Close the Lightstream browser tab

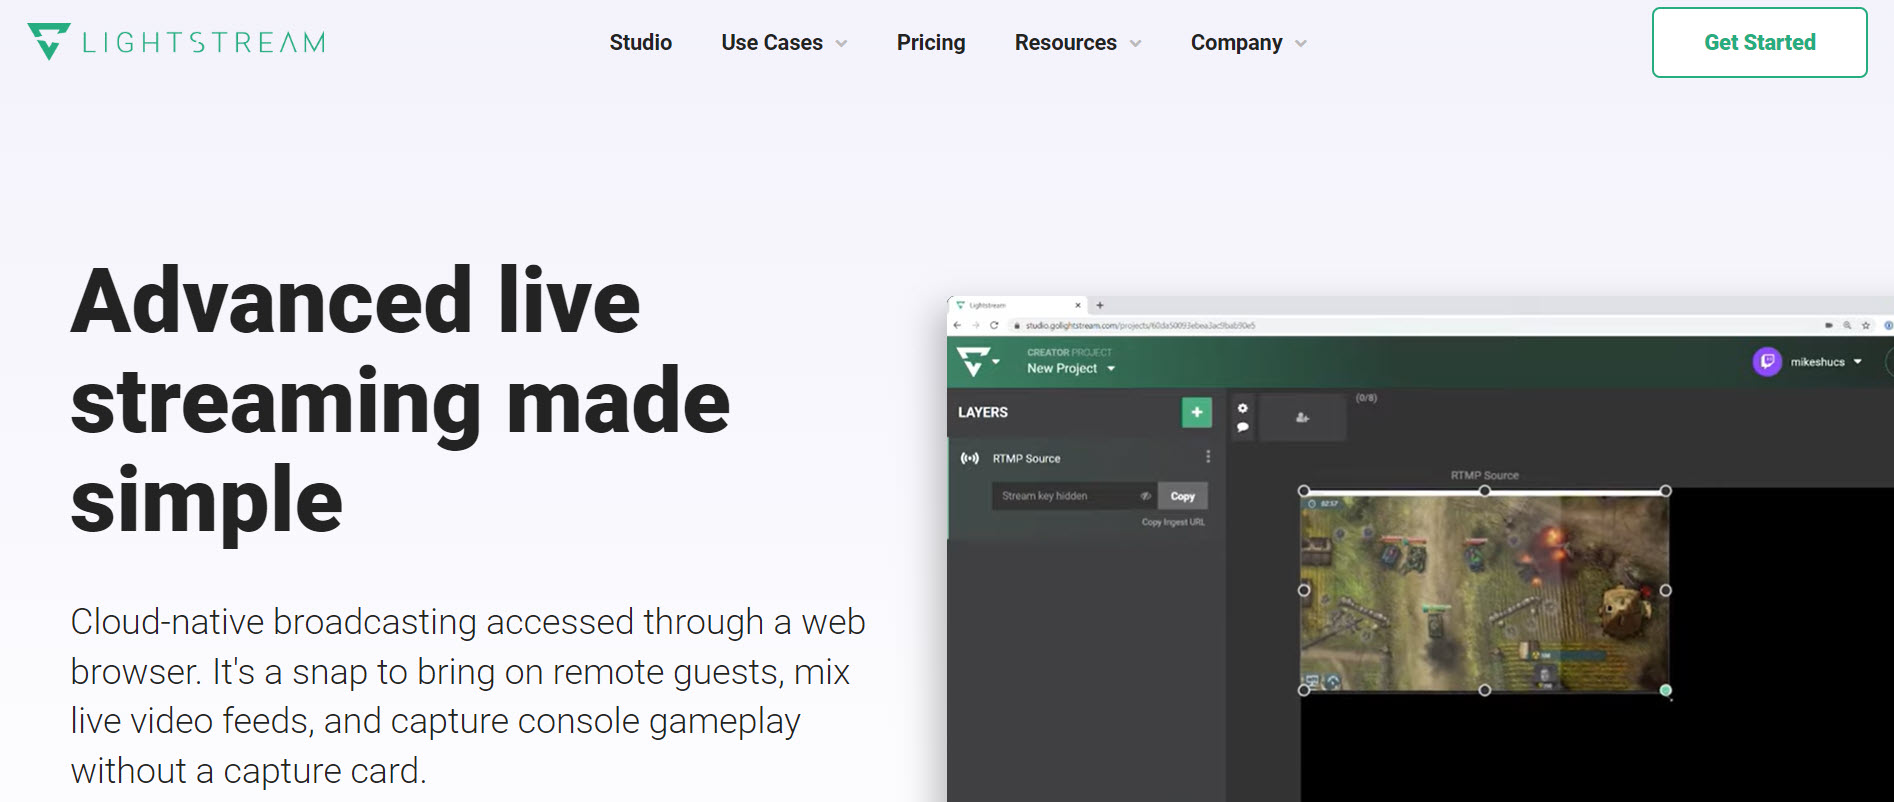click(x=1078, y=305)
